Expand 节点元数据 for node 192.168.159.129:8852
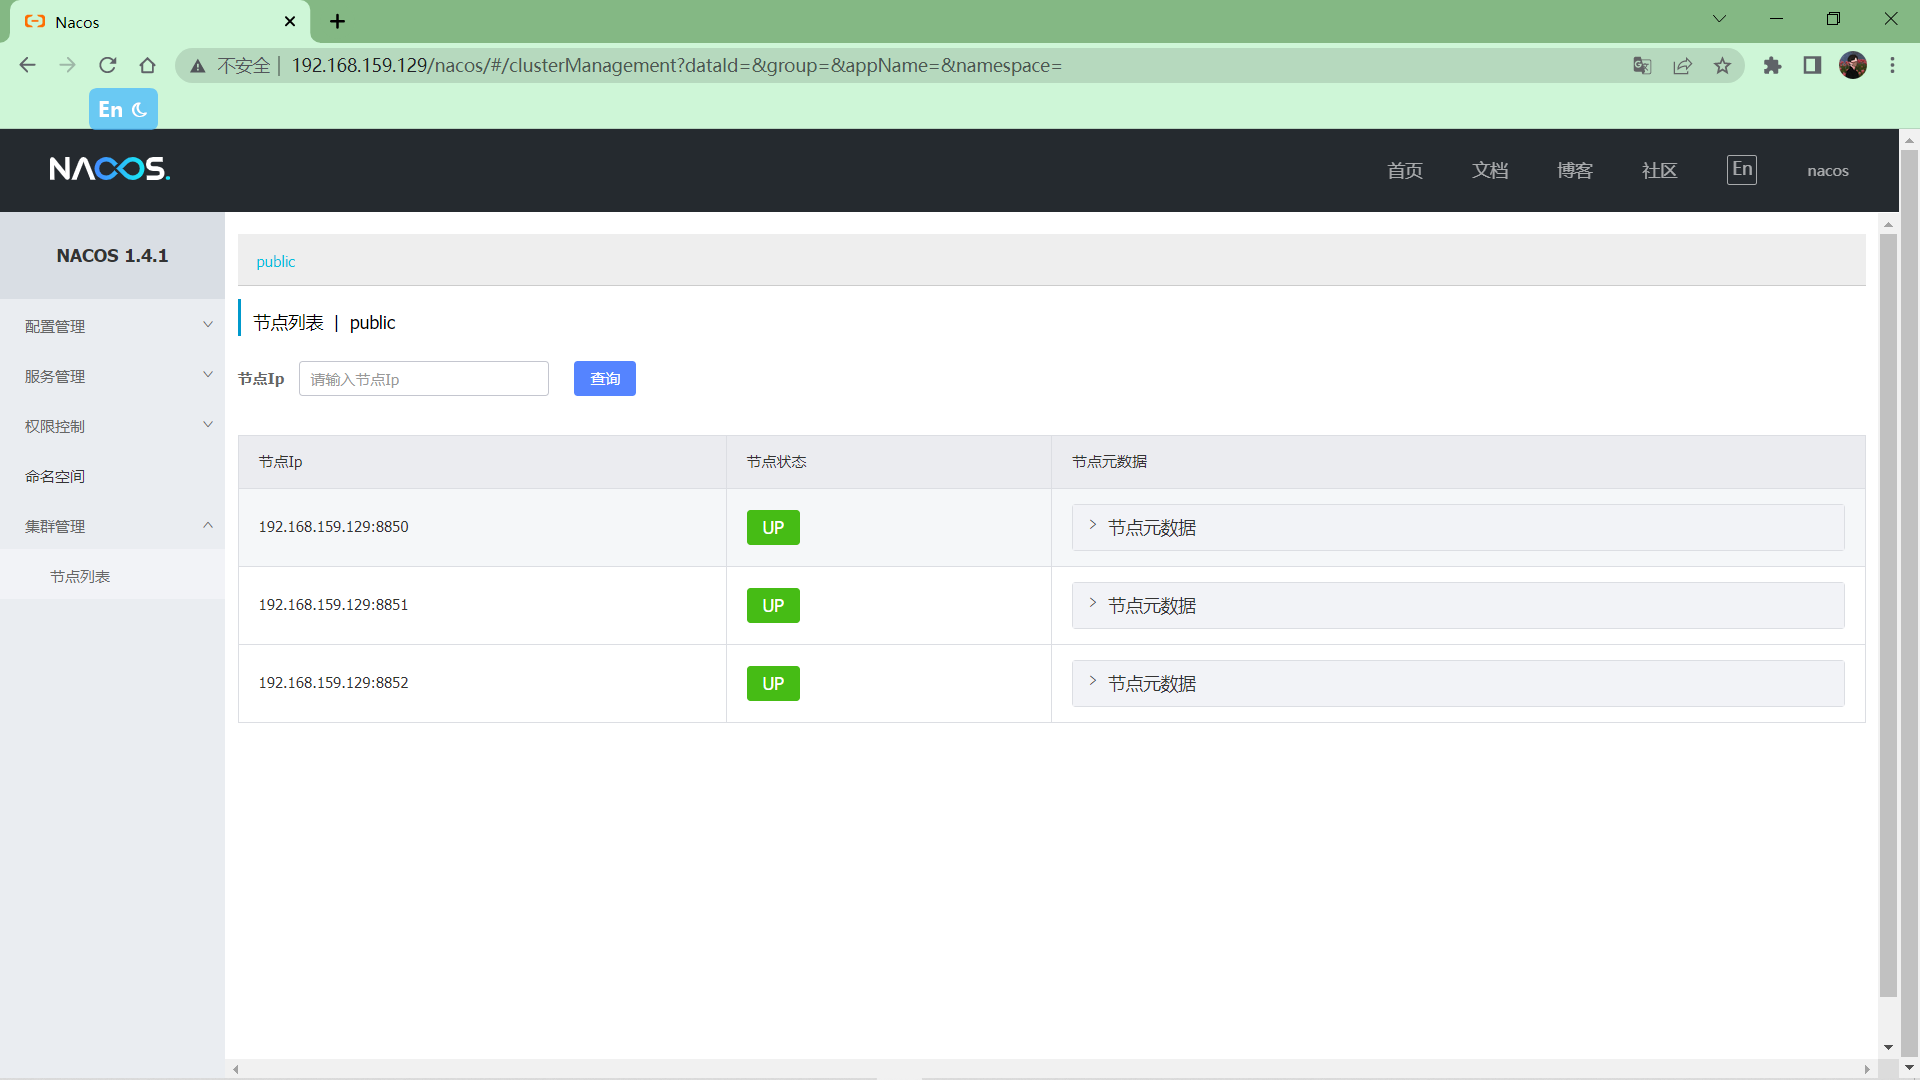This screenshot has width=1920, height=1080. [x=1458, y=684]
